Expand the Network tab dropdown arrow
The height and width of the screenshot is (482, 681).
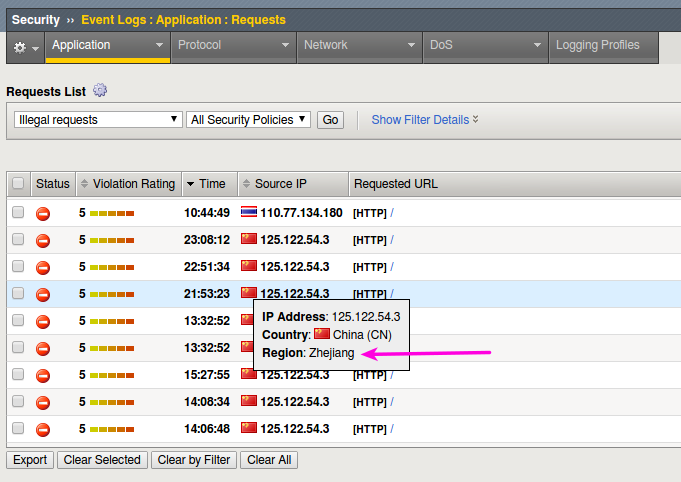411,45
